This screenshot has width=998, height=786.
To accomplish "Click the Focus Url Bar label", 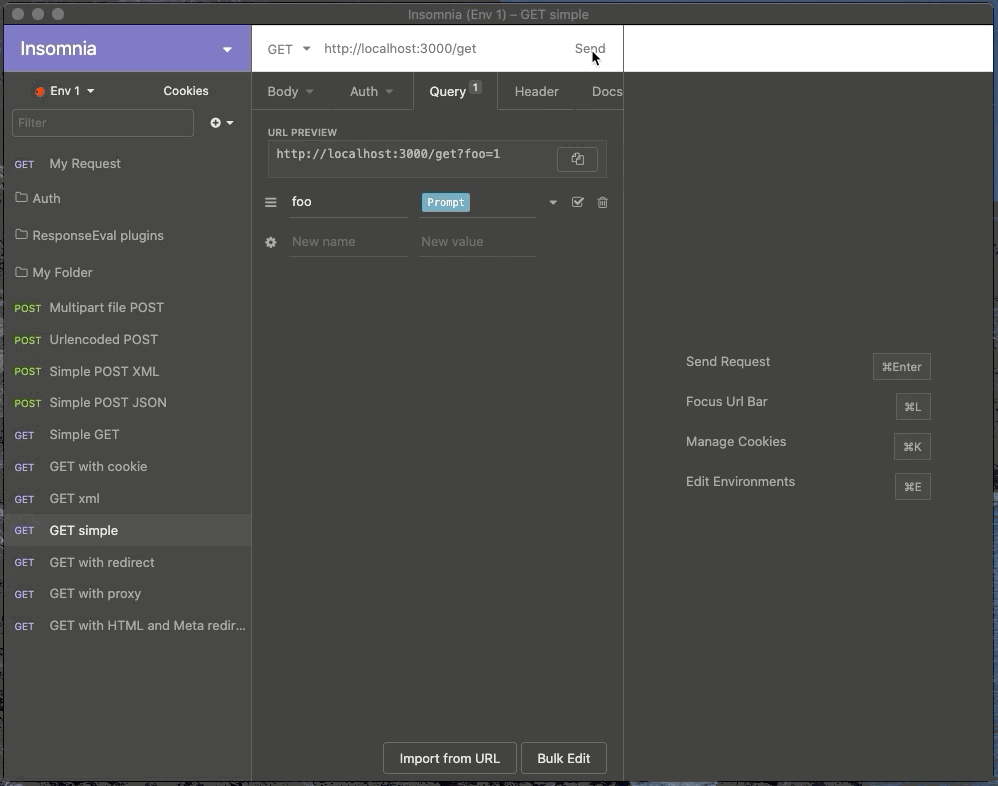I will (x=726, y=402).
